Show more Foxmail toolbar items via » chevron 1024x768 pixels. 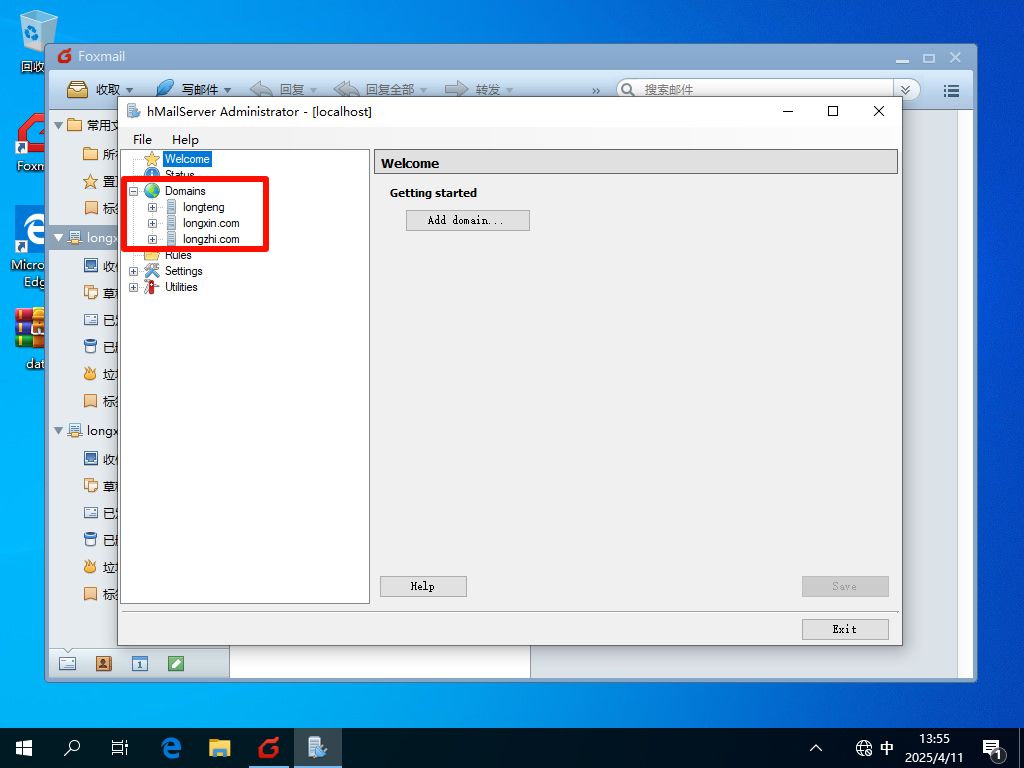pos(596,90)
